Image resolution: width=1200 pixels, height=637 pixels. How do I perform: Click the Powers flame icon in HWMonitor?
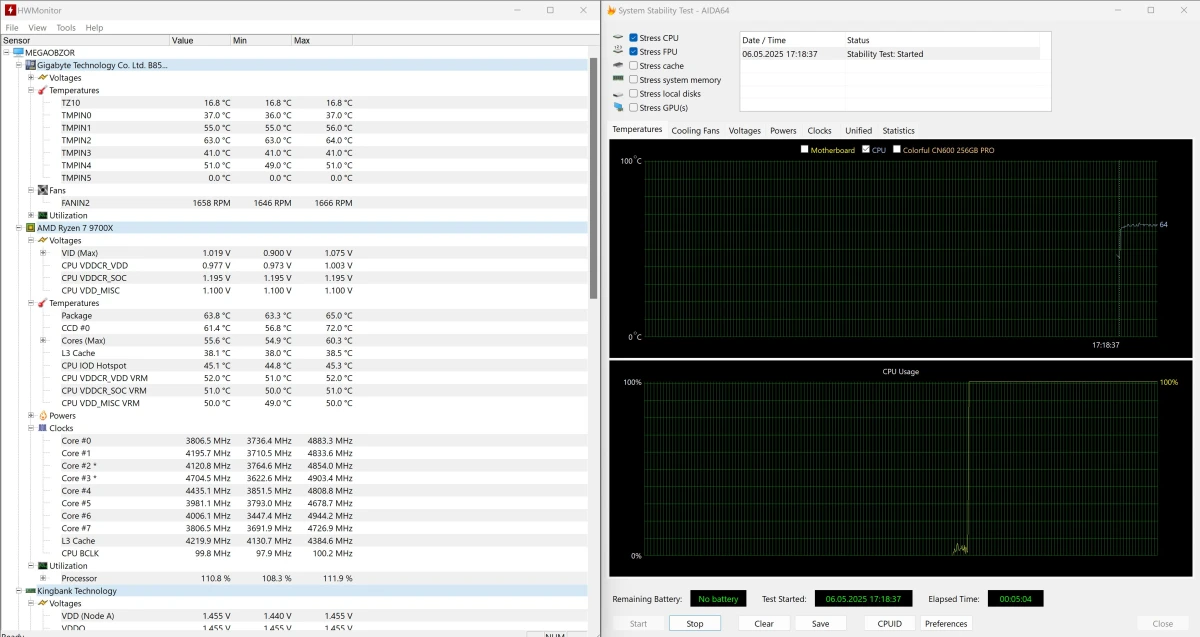click(43, 415)
